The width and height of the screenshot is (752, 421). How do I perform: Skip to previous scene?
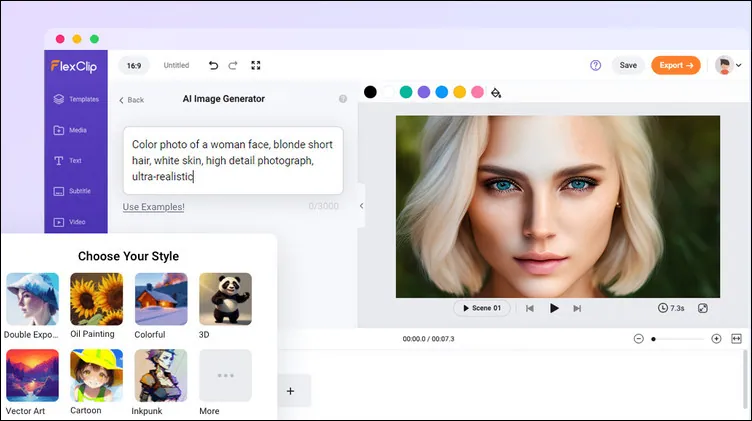pyautogui.click(x=530, y=308)
